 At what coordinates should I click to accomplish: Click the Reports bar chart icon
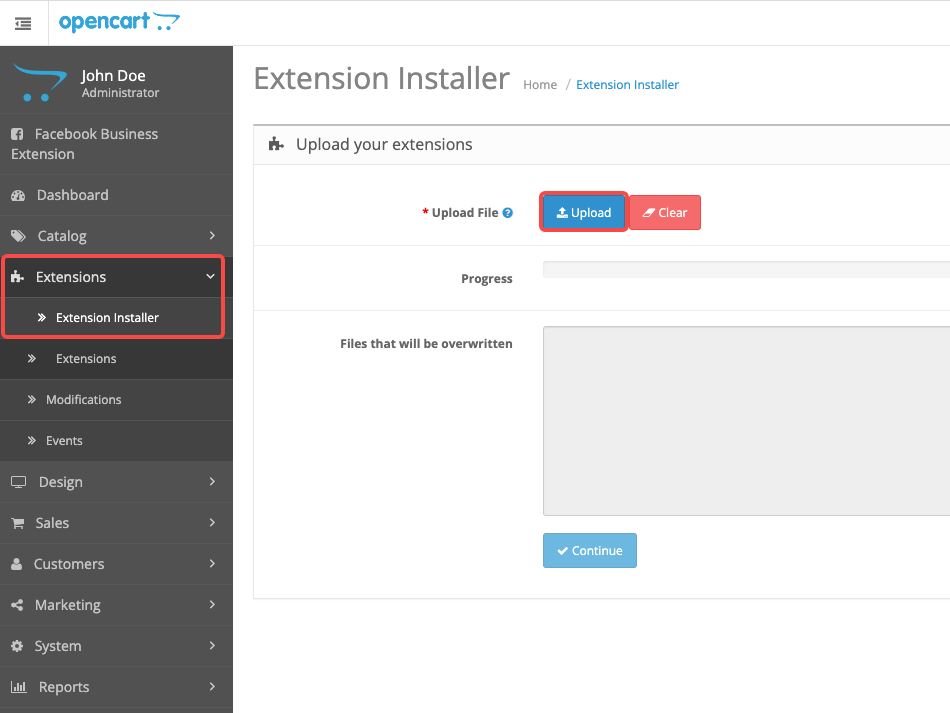click(x=19, y=687)
